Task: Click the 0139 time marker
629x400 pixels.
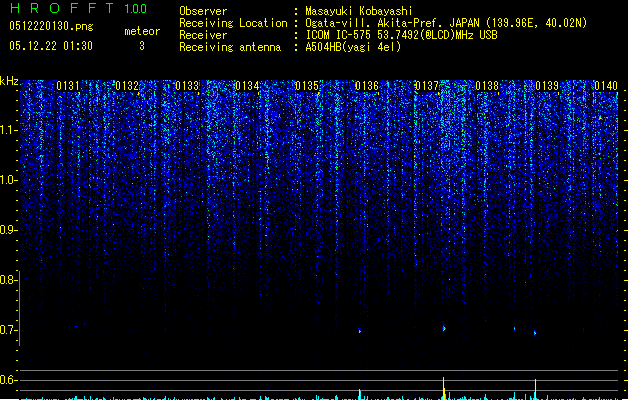Action: click(547, 86)
